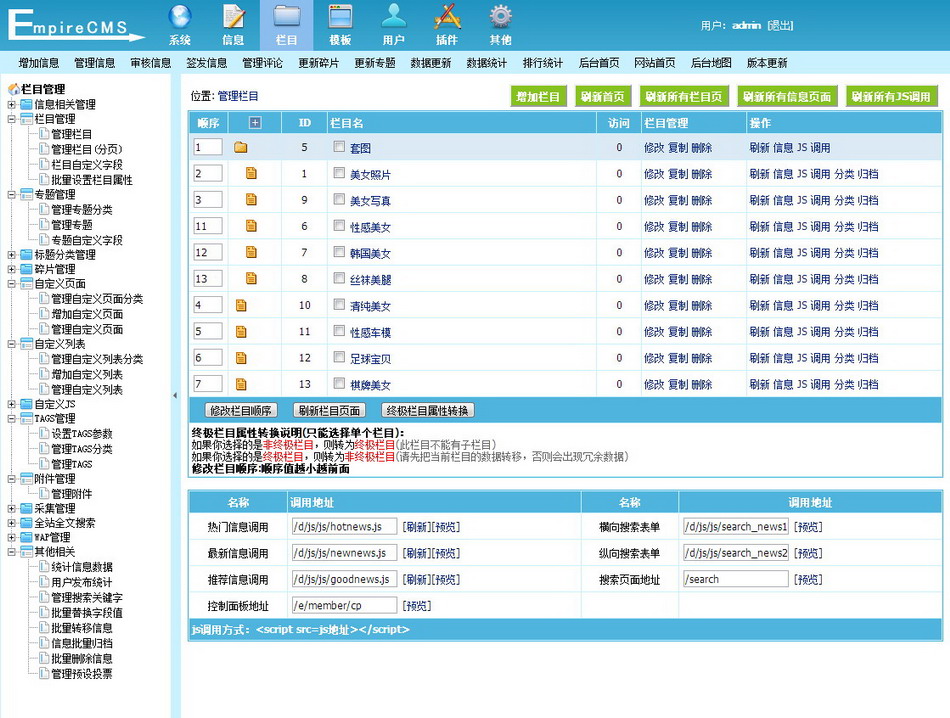950x718 pixels.
Task: Click the document icon in the 足球宝贝 row
Action: (x=241, y=358)
